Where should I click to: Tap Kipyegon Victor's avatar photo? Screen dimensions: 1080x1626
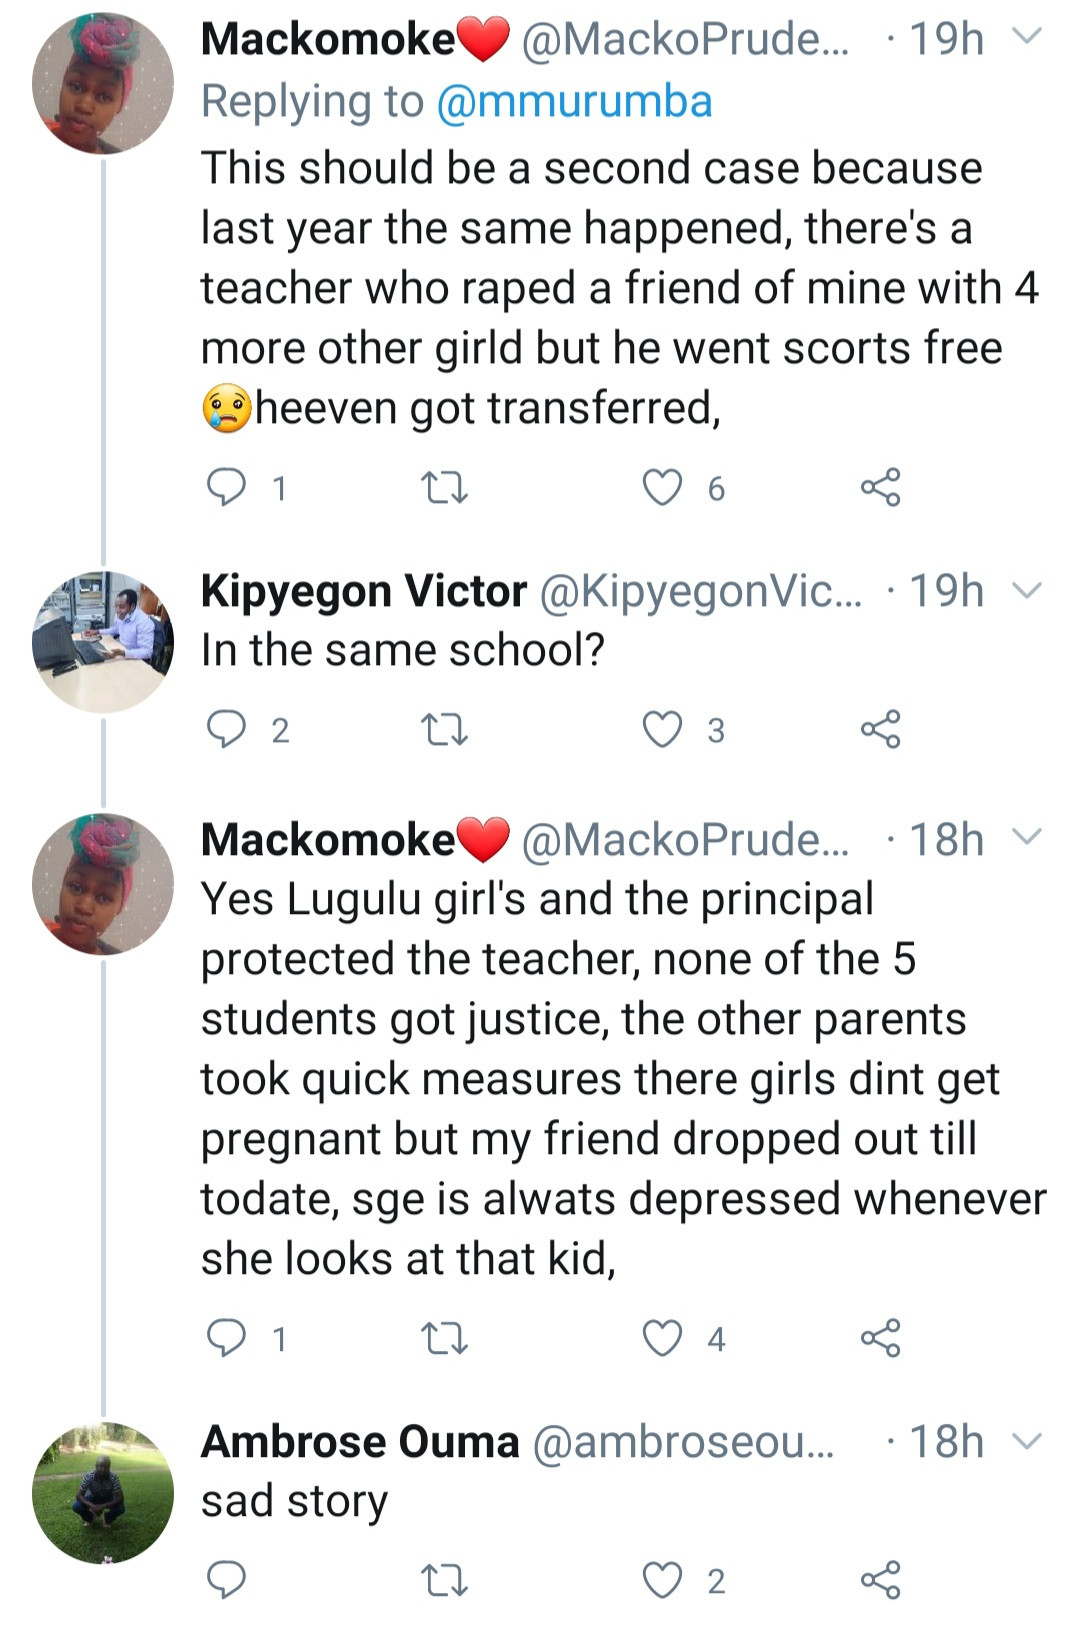pyautogui.click(x=103, y=642)
